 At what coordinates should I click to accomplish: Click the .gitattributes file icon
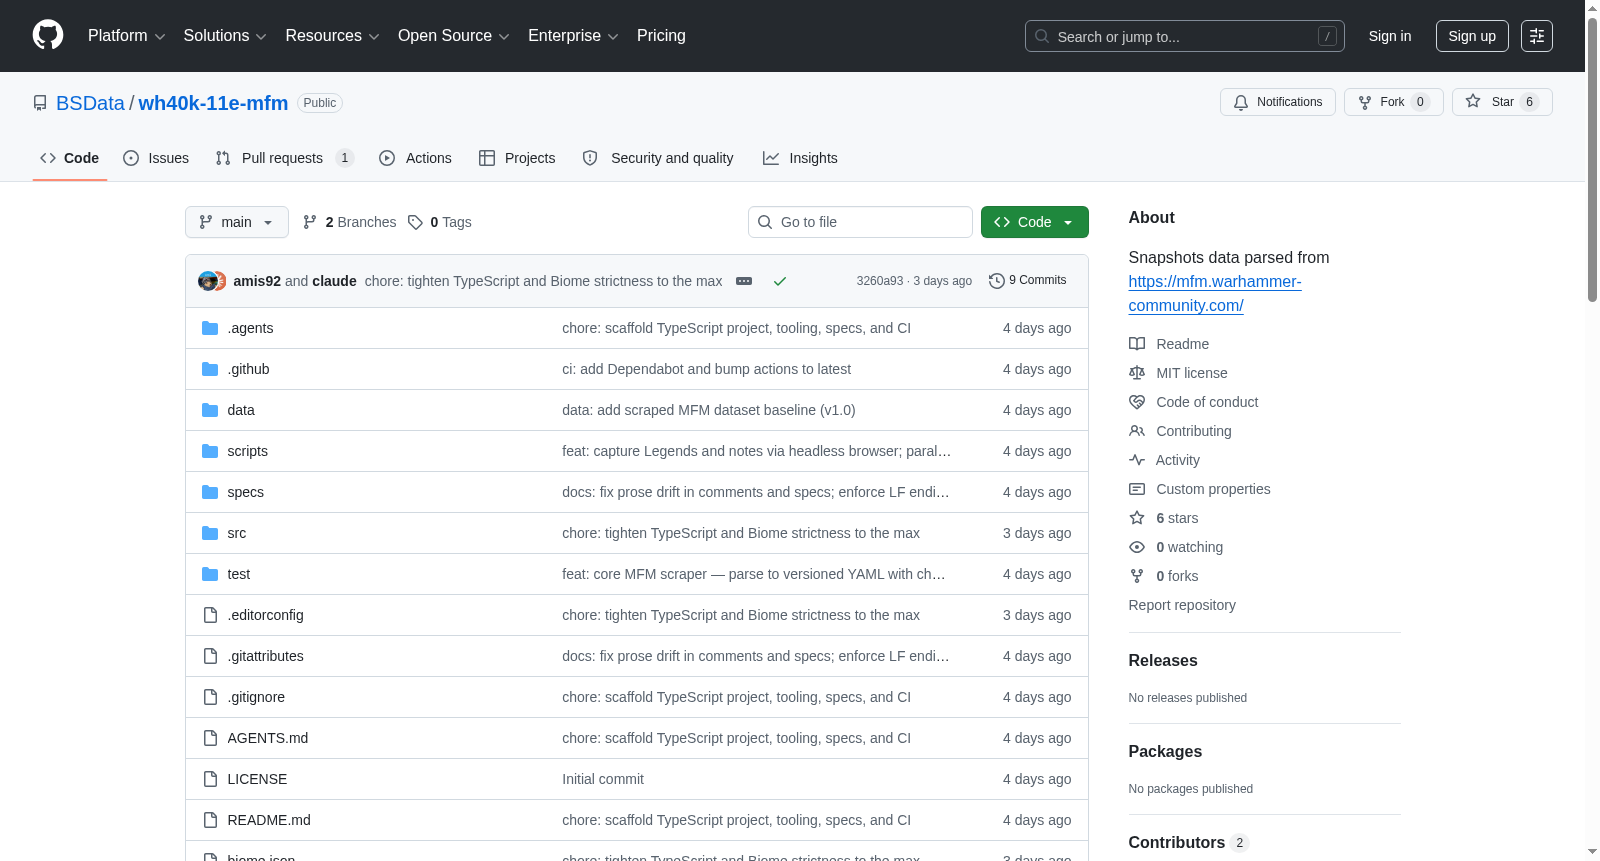(210, 656)
